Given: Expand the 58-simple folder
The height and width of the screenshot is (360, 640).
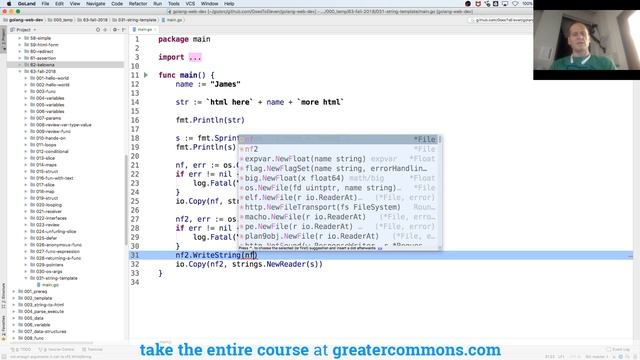Looking at the screenshot, I should tap(20, 38).
